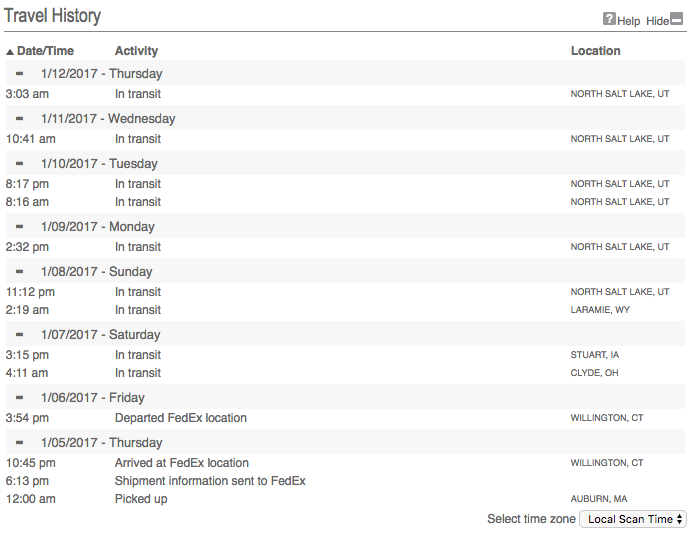The image size is (692, 542).
Task: Collapse the 1/06/2017 Friday group
Action: 20,397
